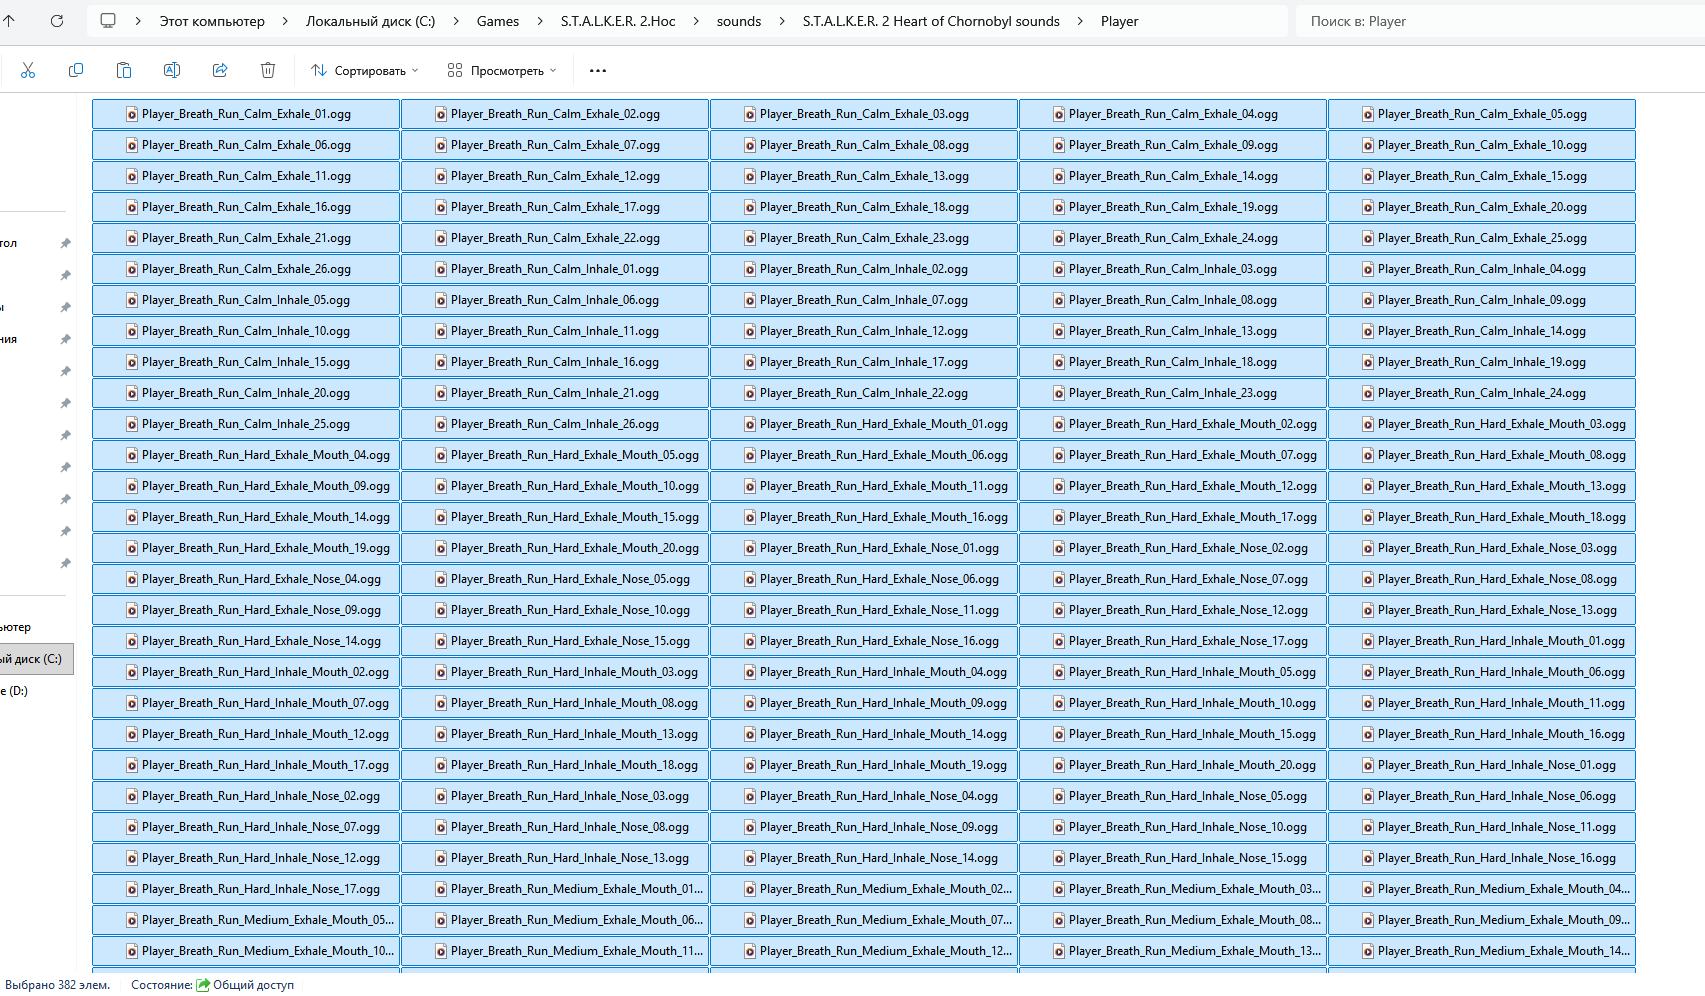
Task: Click the paste clipboard icon in the toolbar
Action: pyautogui.click(x=124, y=70)
